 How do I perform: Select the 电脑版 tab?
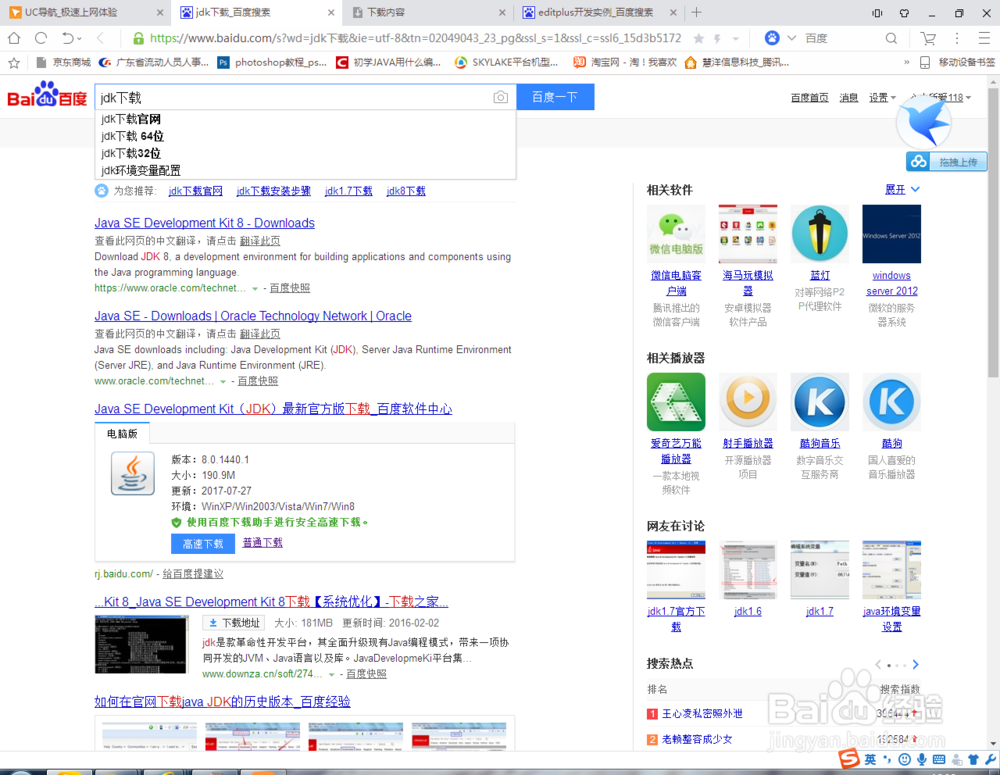point(122,434)
